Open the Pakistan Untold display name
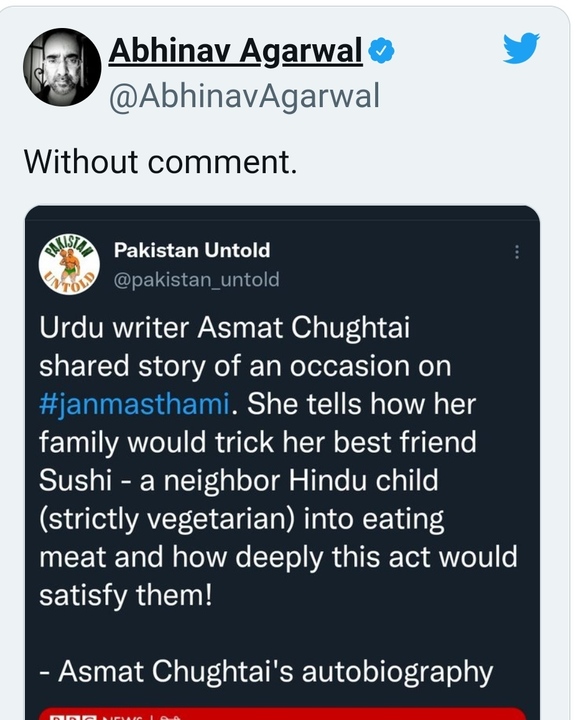This screenshot has width=586, height=720. point(192,250)
